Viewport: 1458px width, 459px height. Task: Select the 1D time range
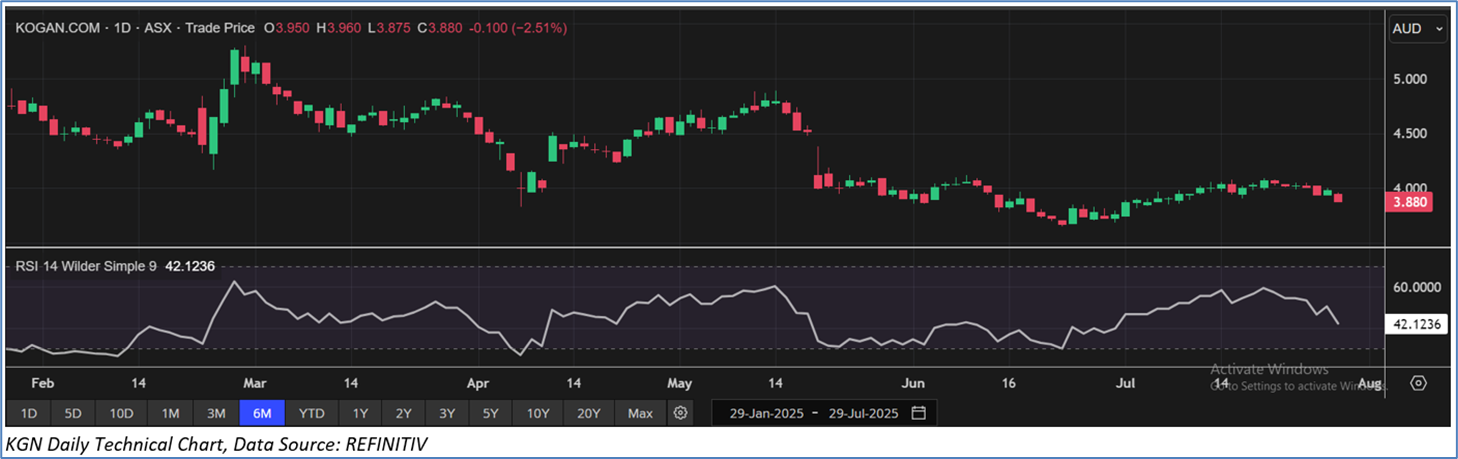(29, 413)
